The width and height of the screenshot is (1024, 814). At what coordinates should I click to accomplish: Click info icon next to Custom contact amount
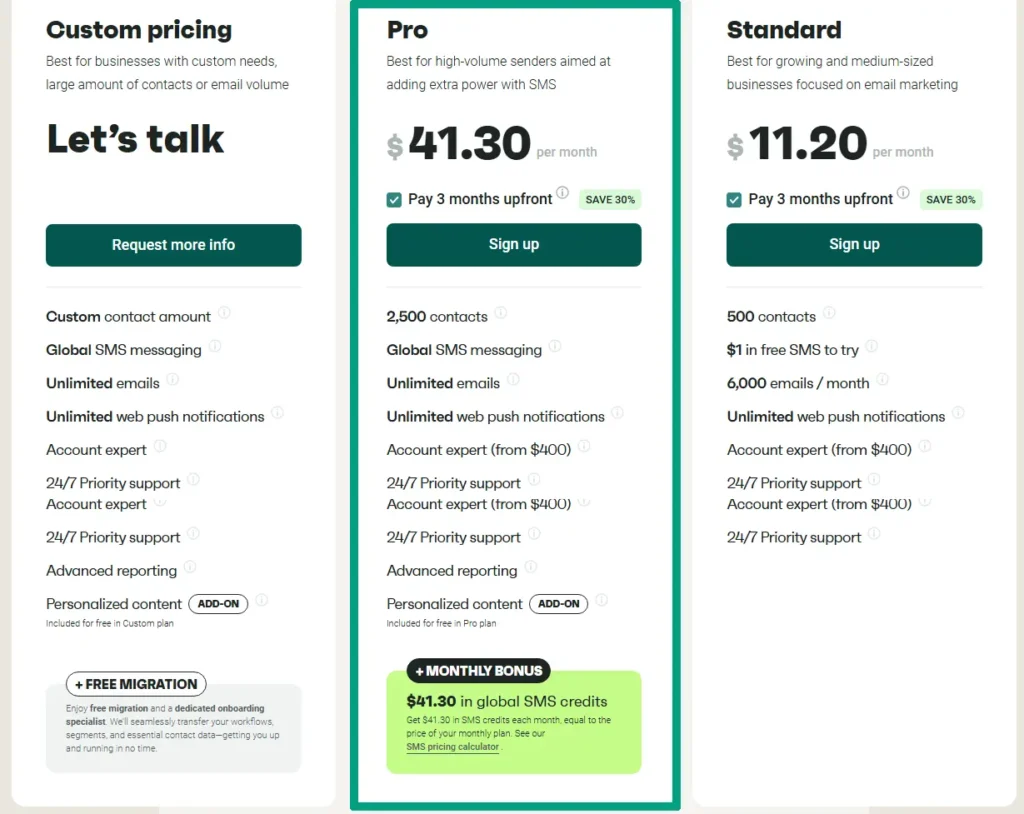(x=224, y=313)
